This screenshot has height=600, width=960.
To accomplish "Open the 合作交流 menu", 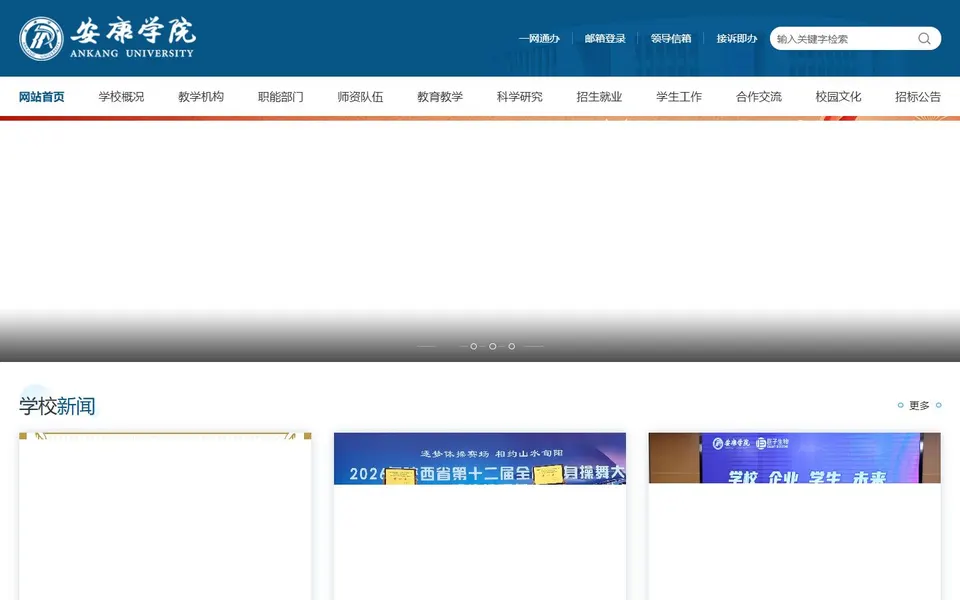I will 759,97.
